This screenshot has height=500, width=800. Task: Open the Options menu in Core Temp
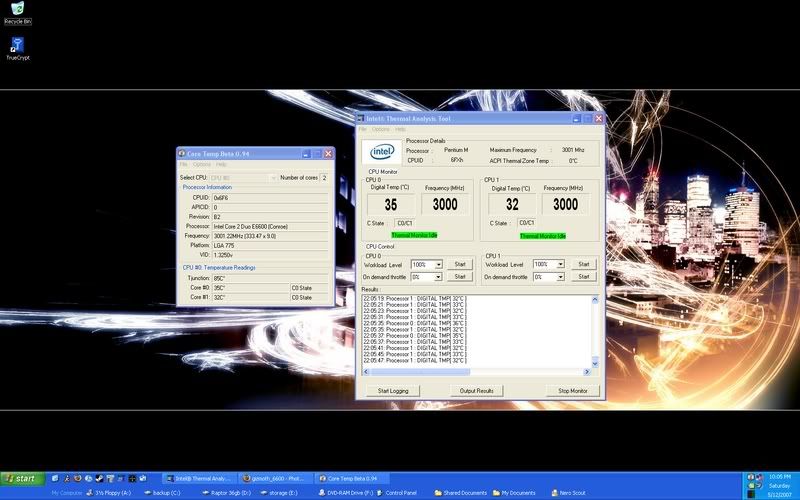click(202, 164)
